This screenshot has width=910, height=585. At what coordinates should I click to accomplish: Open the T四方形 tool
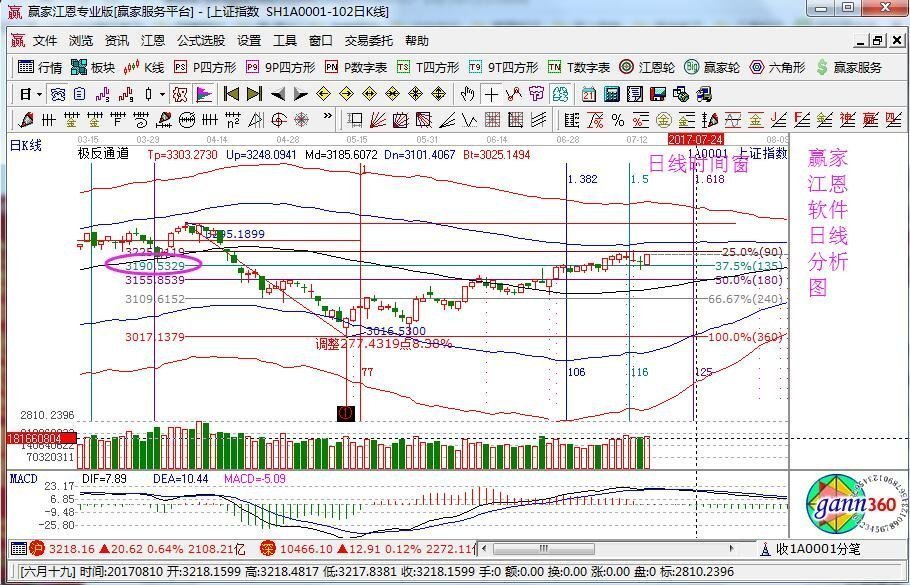point(428,67)
